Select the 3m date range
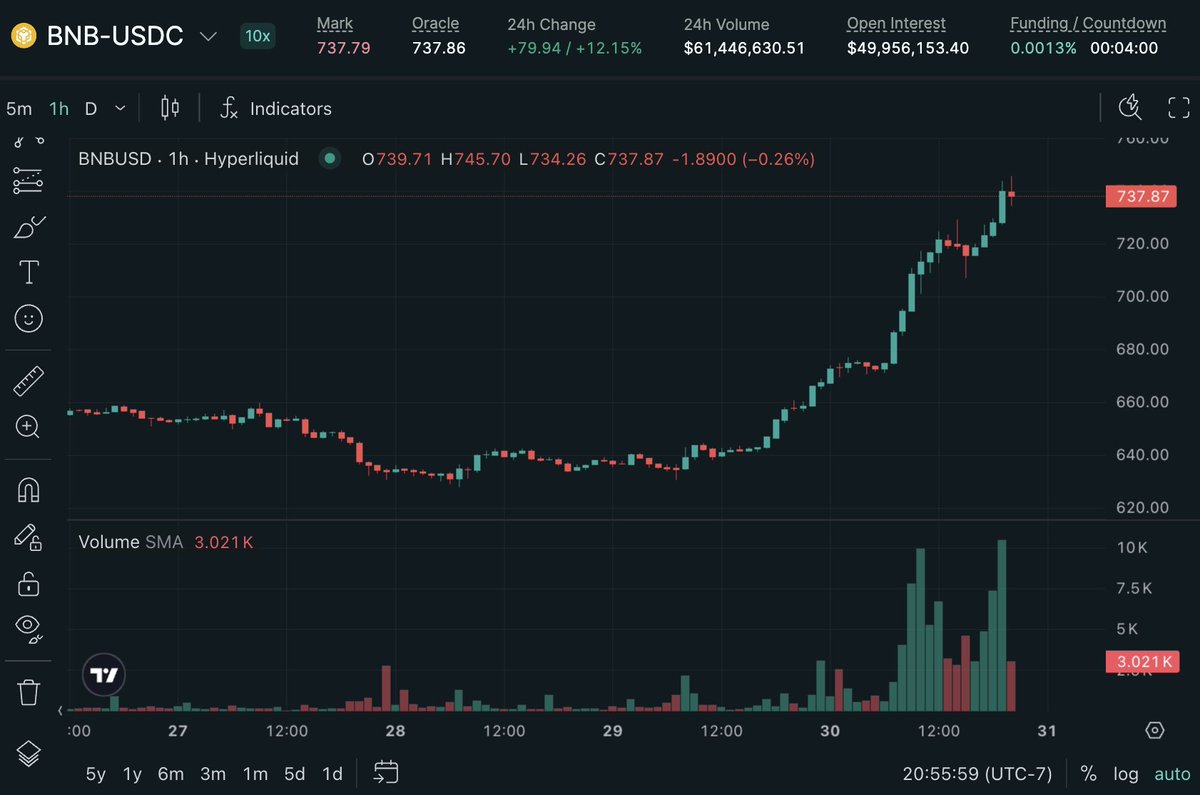This screenshot has height=795, width=1200. tap(213, 773)
